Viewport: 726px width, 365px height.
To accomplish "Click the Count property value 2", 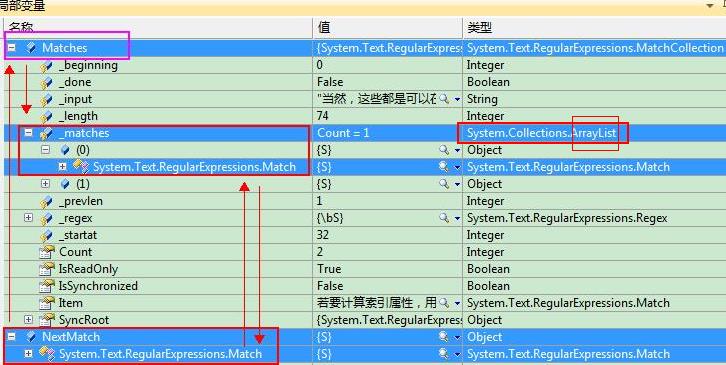I will [320, 252].
